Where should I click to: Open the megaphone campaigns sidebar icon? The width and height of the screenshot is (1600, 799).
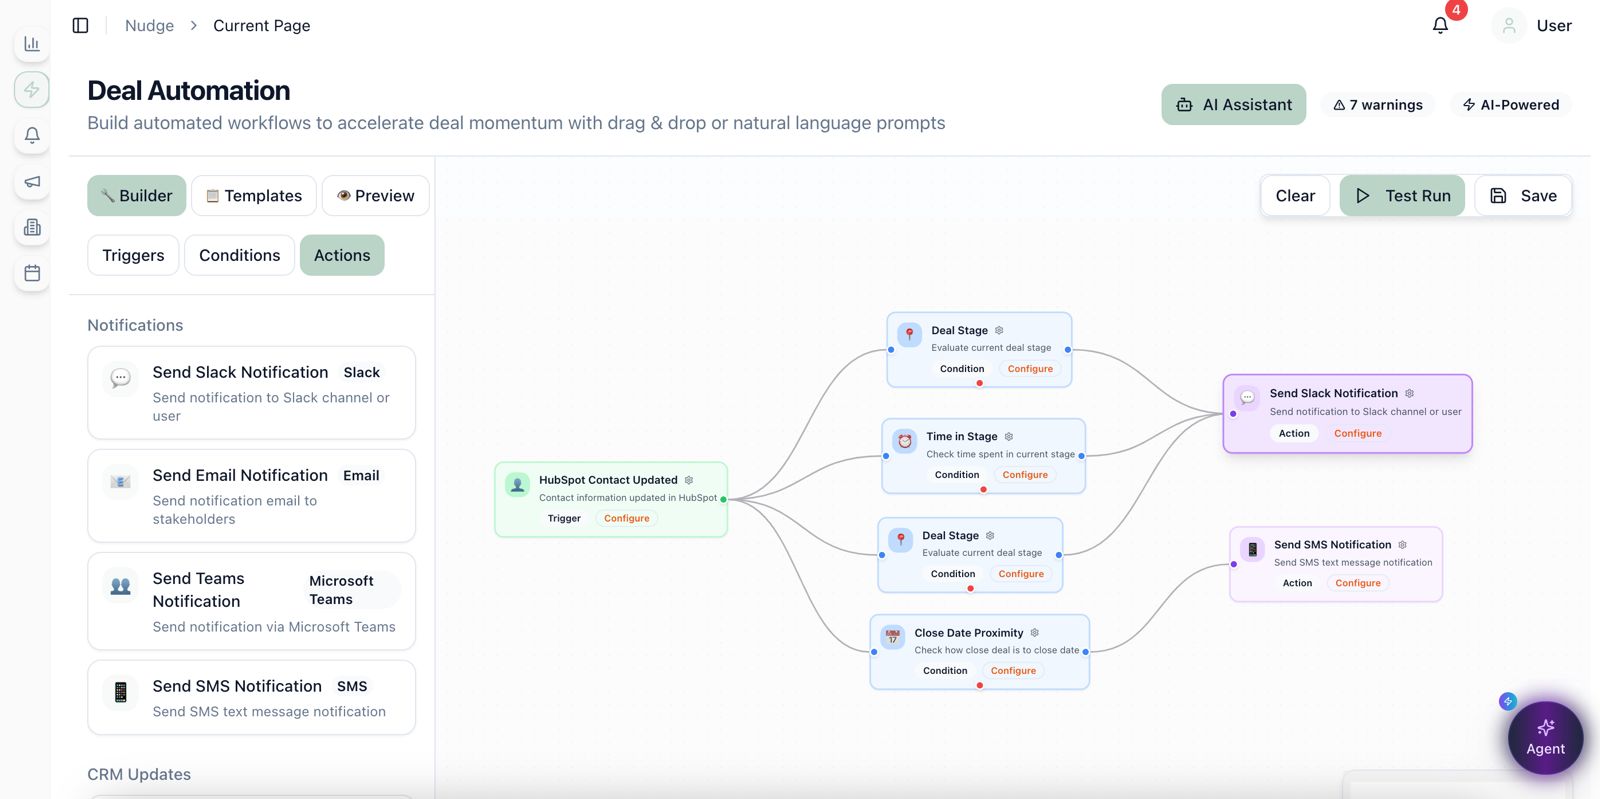(32, 182)
